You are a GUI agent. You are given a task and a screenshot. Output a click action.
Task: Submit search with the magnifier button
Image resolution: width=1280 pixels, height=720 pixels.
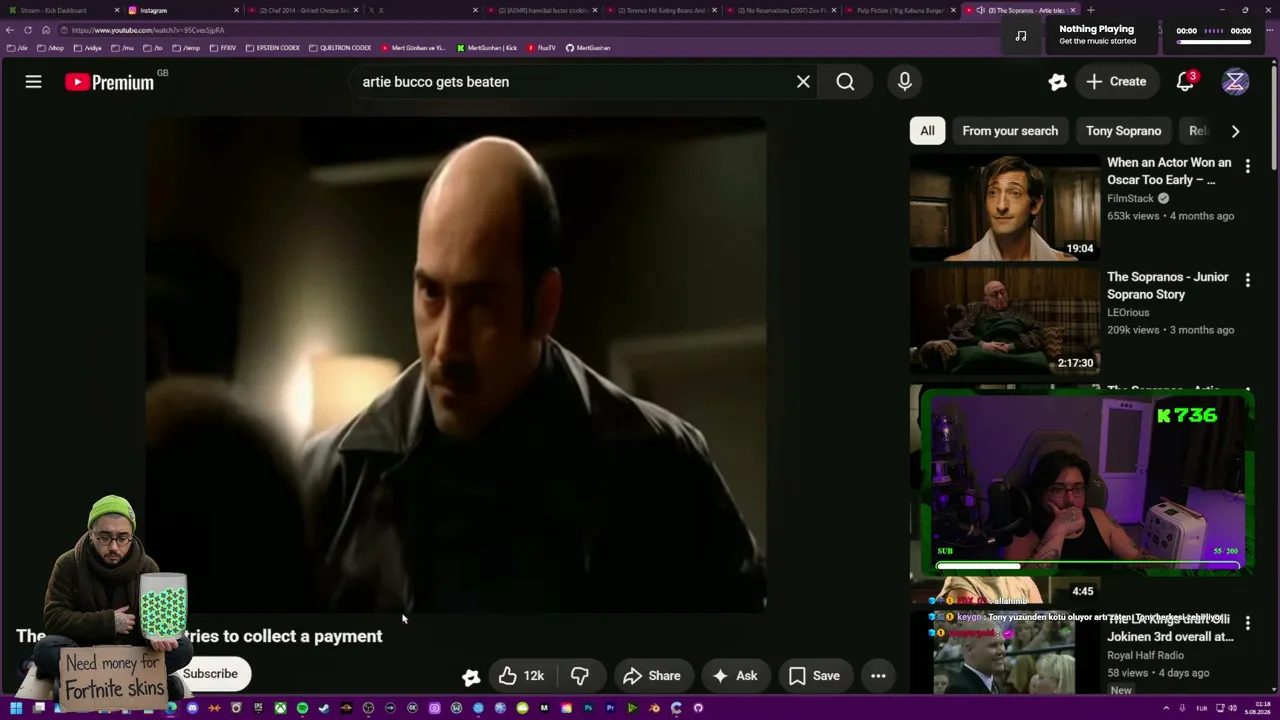(845, 82)
